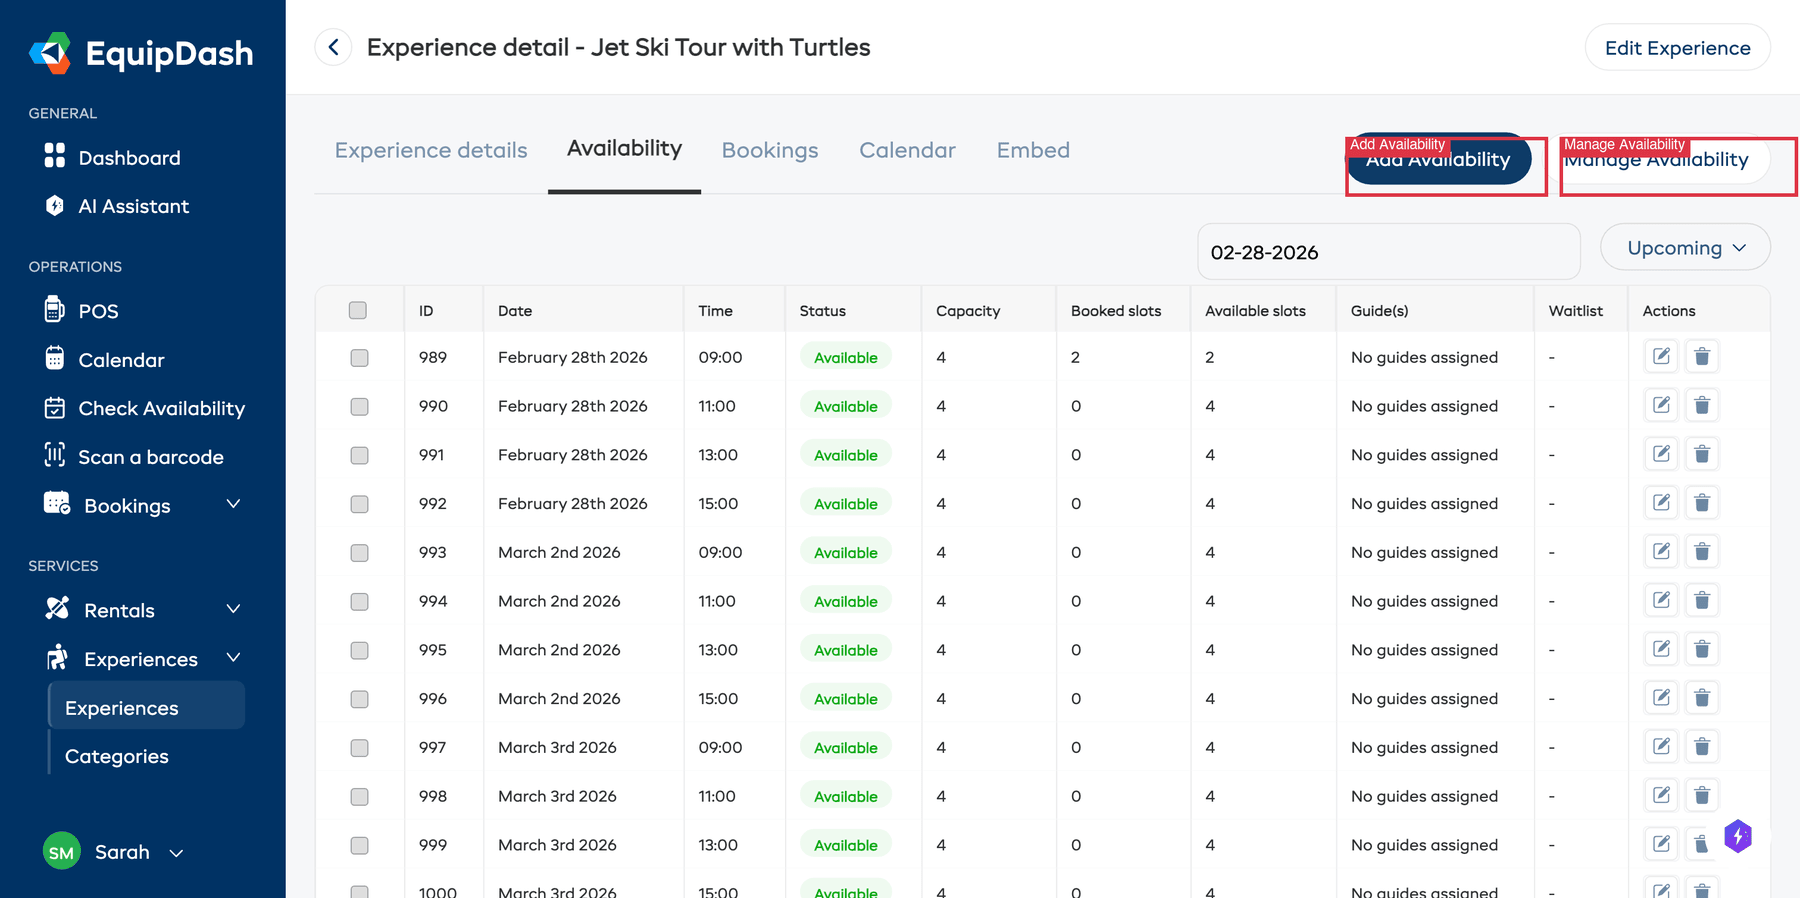This screenshot has height=898, width=1800.
Task: Edit availability row 997
Action: tap(1661, 747)
